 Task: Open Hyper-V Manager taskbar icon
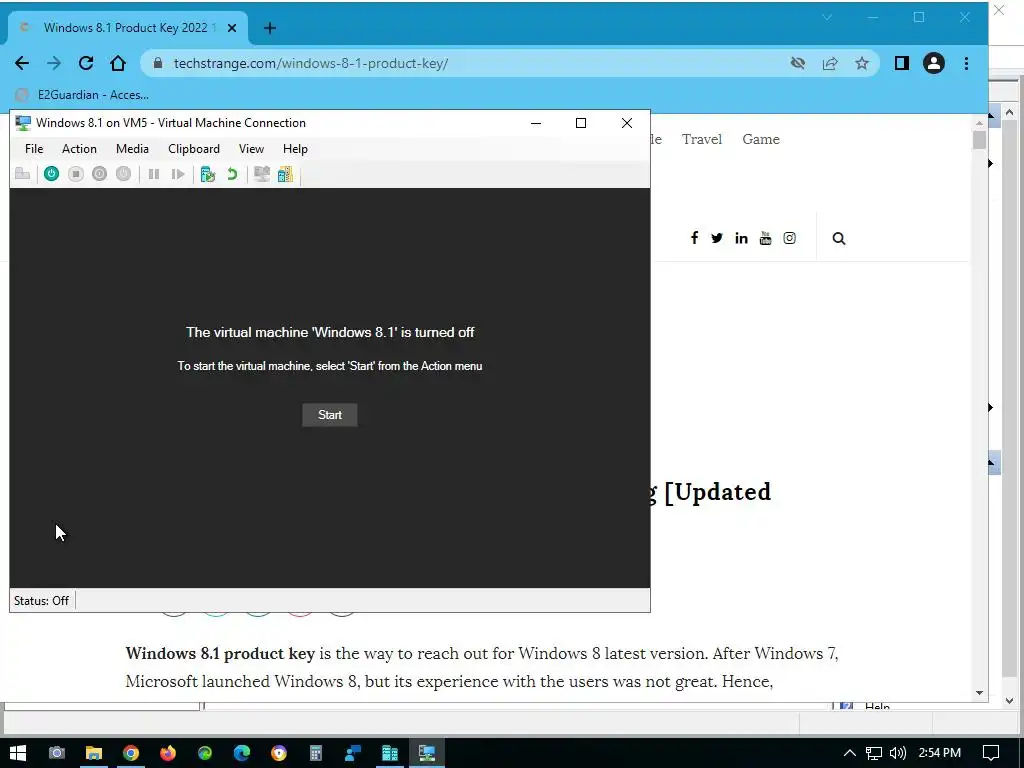(390, 753)
